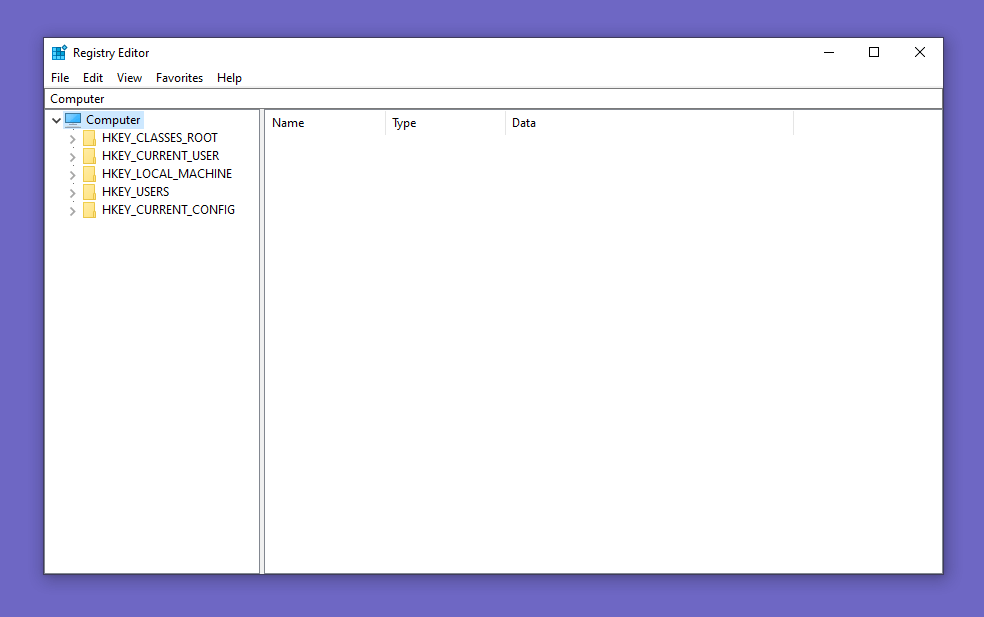This screenshot has width=984, height=617.
Task: Expand the HKEY_USERS key
Action: [72, 193]
